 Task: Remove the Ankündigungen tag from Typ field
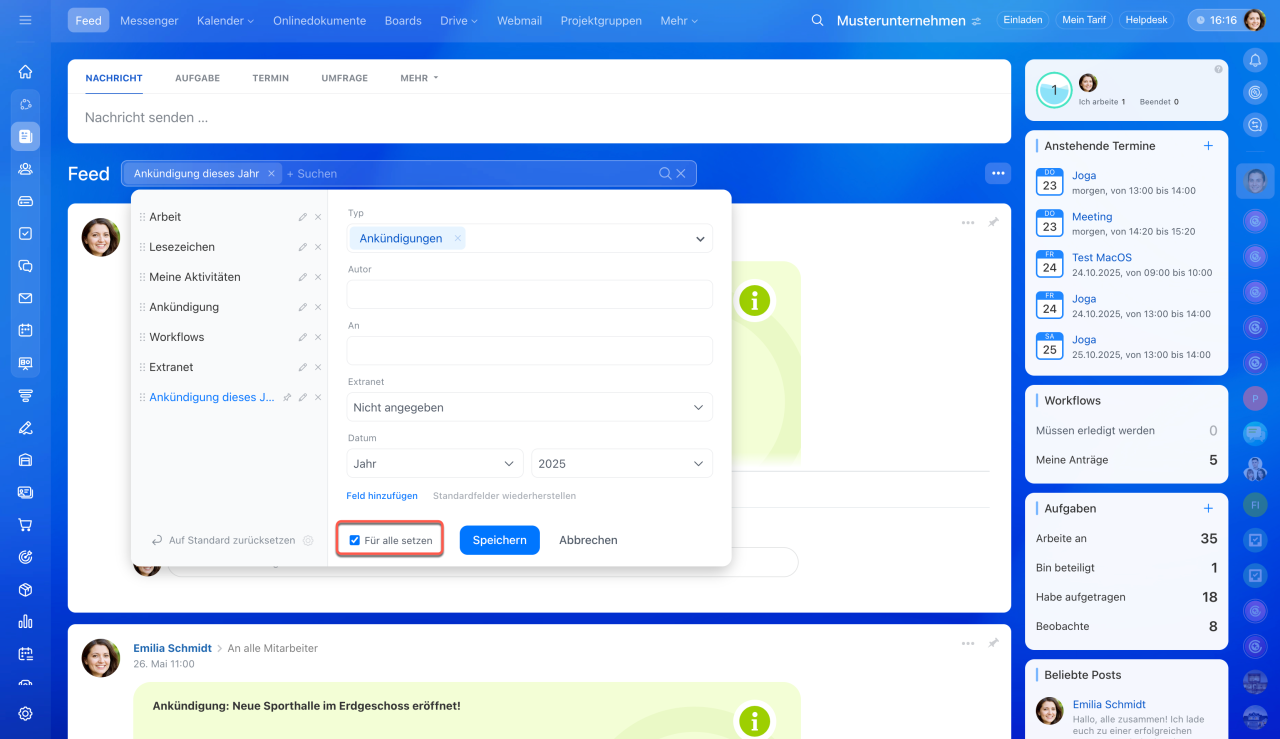point(458,239)
